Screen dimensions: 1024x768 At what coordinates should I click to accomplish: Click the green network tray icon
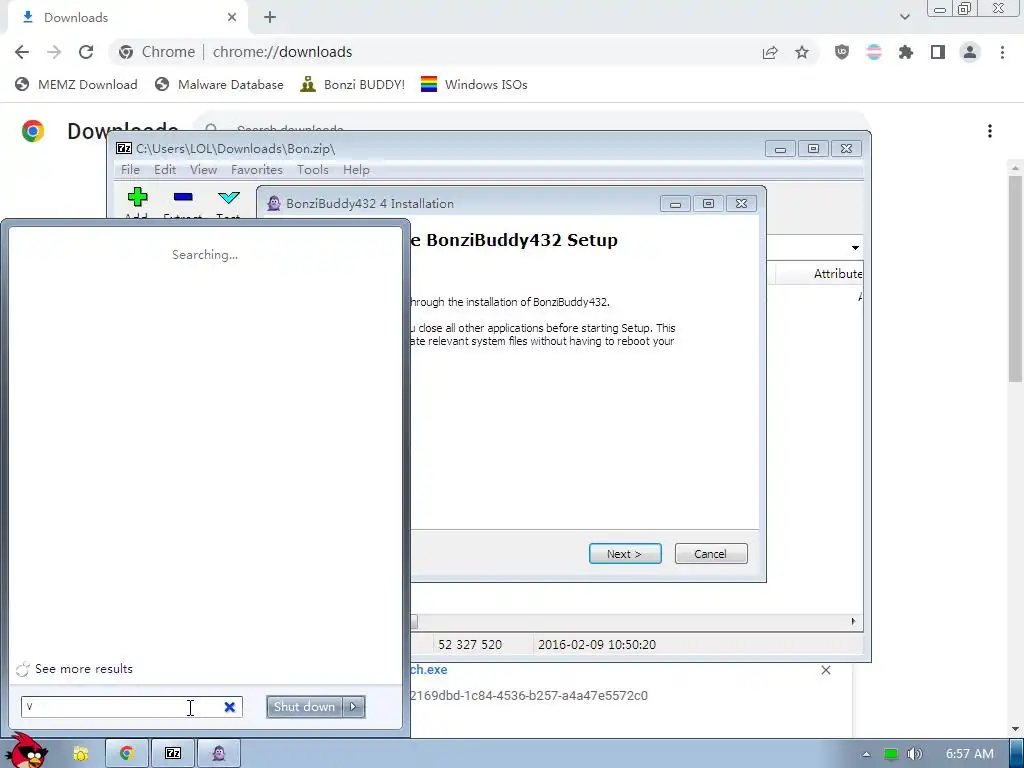[891, 754]
